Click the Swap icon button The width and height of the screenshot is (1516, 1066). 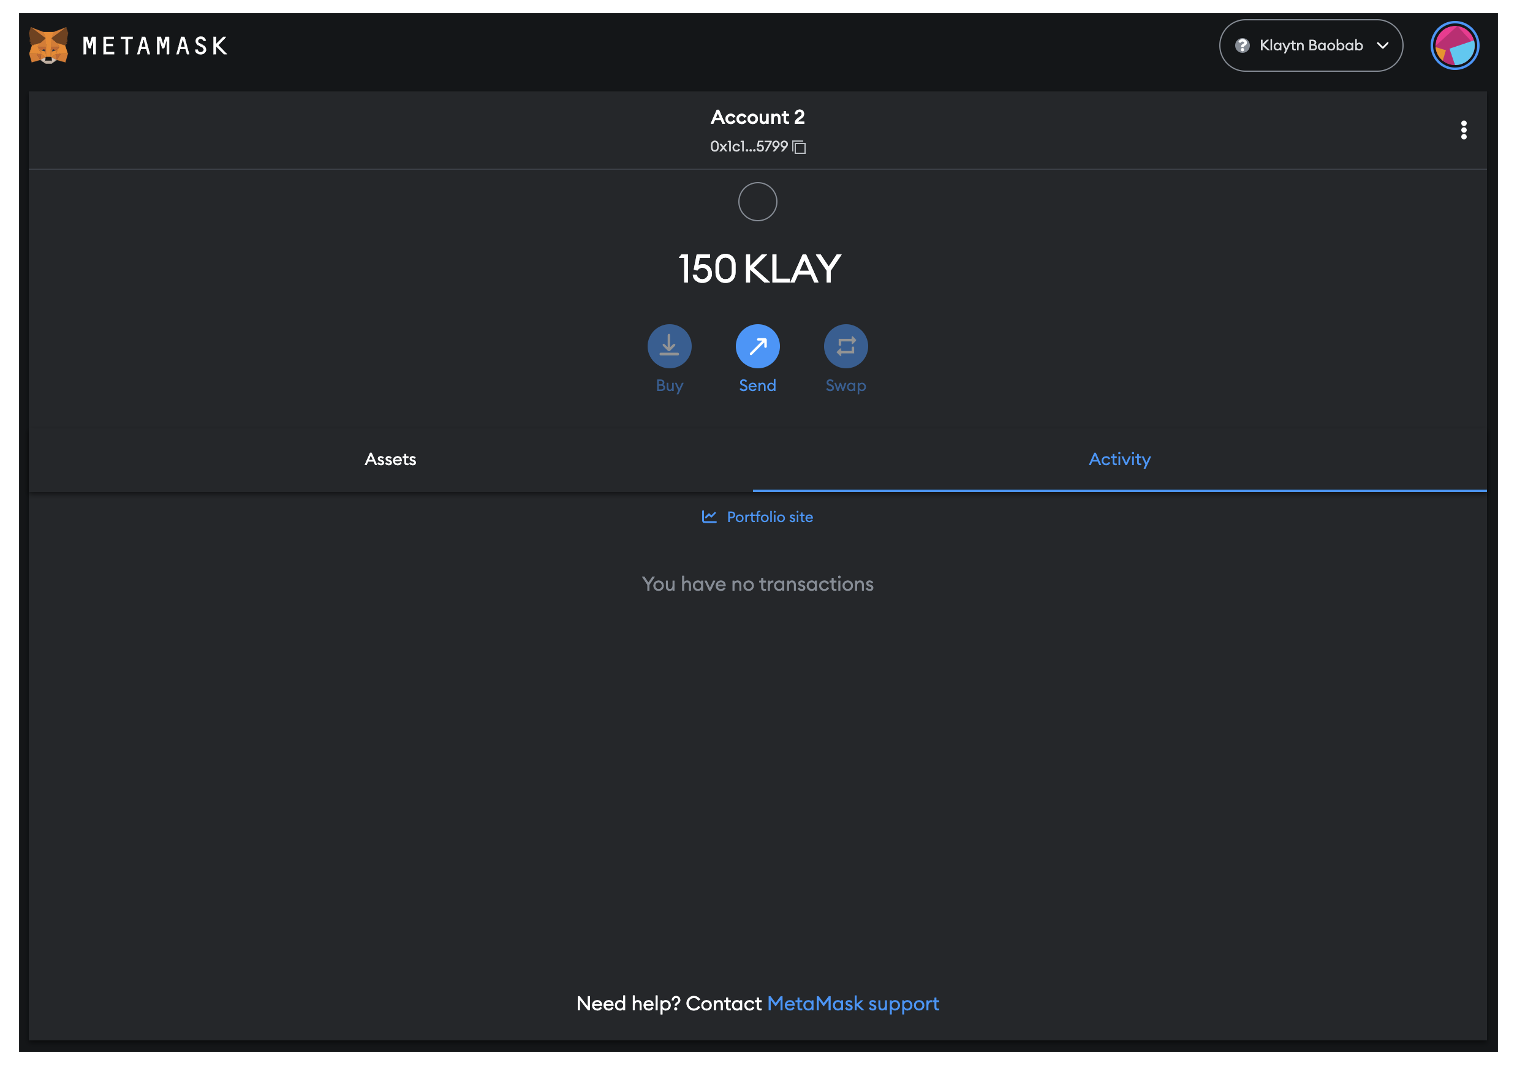[846, 346]
